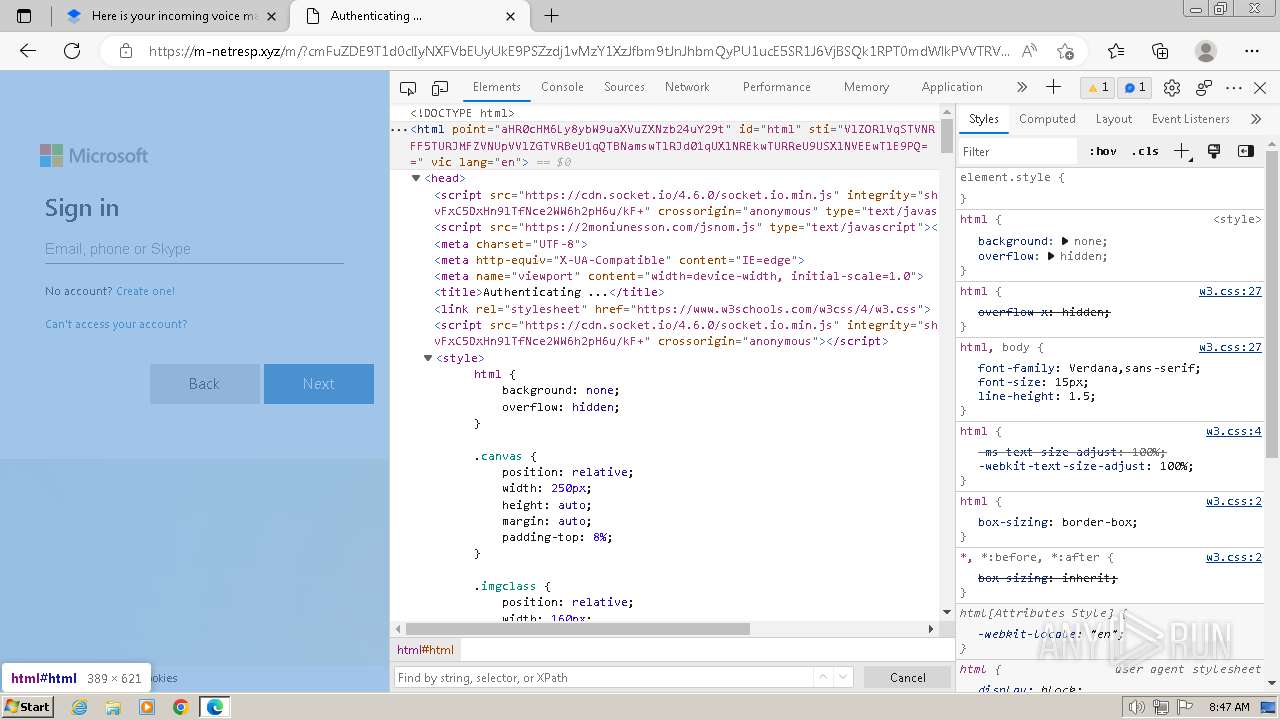
Task: Toggle the :hov element state panel
Action: point(1103,151)
